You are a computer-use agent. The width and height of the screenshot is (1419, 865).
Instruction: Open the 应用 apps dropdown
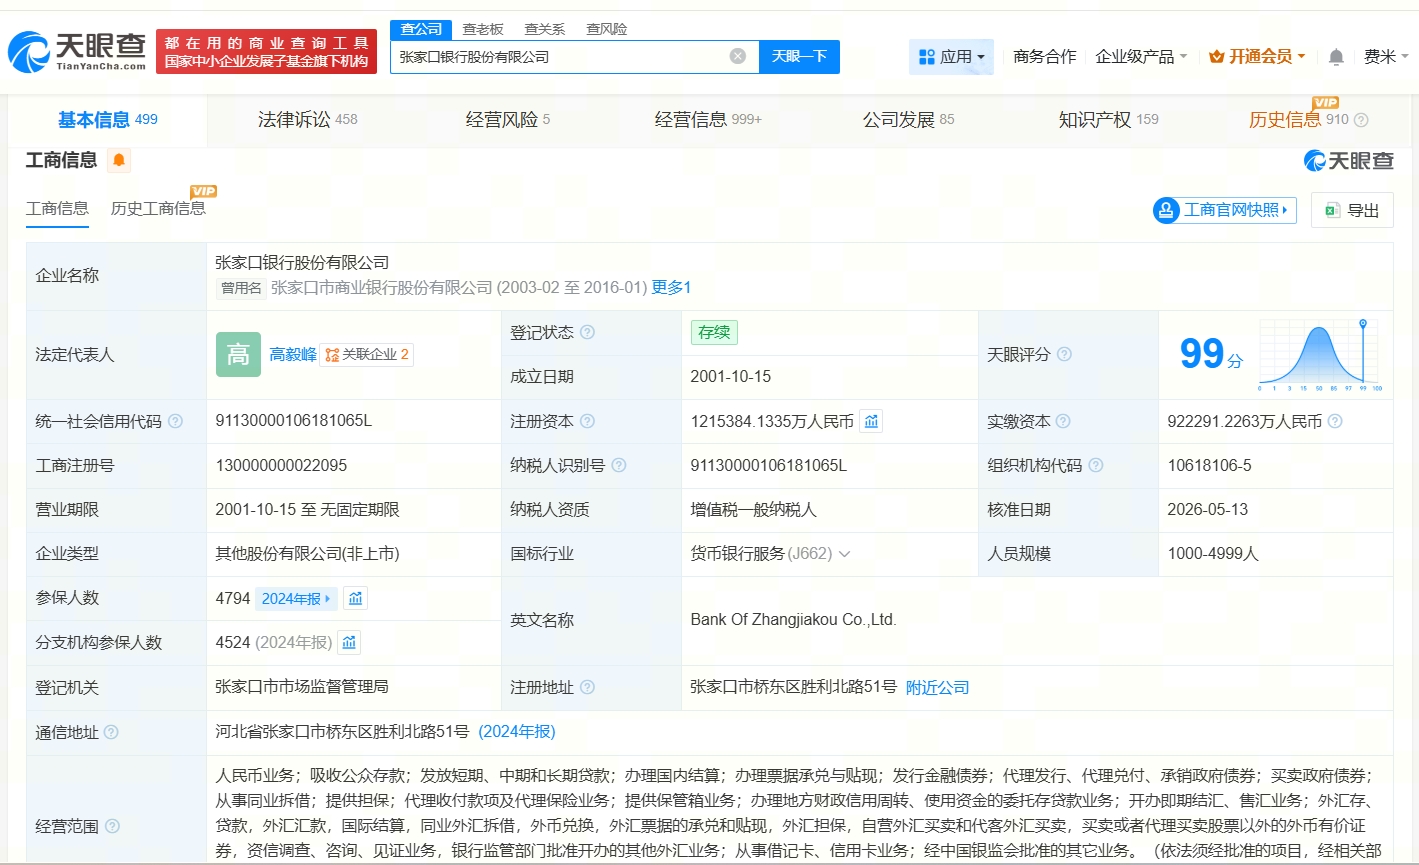tap(951, 57)
